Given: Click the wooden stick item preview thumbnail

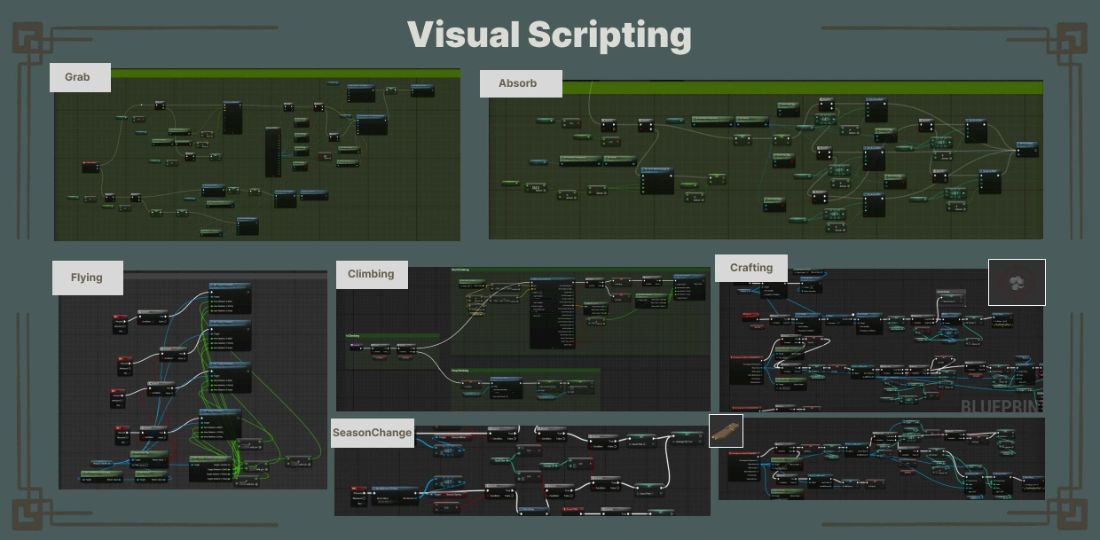Looking at the screenshot, I should (725, 431).
